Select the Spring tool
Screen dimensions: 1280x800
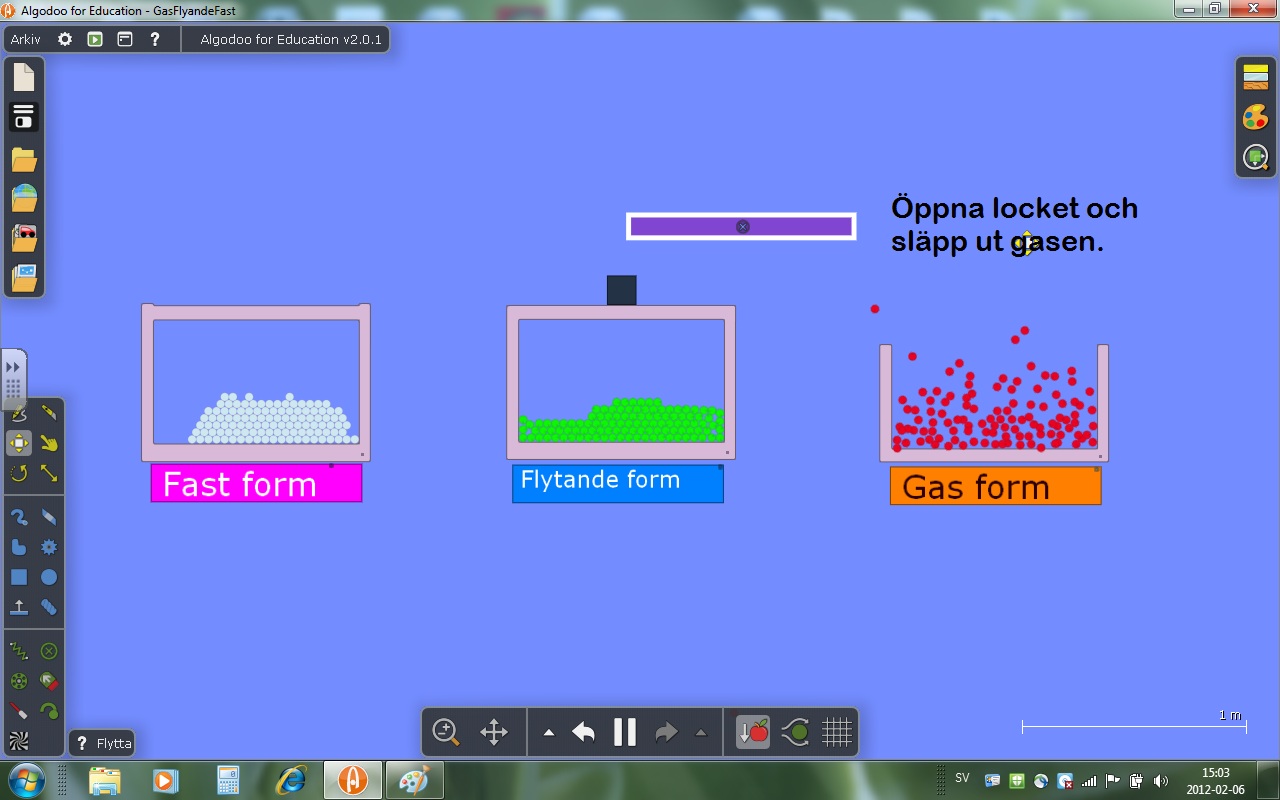(19, 651)
